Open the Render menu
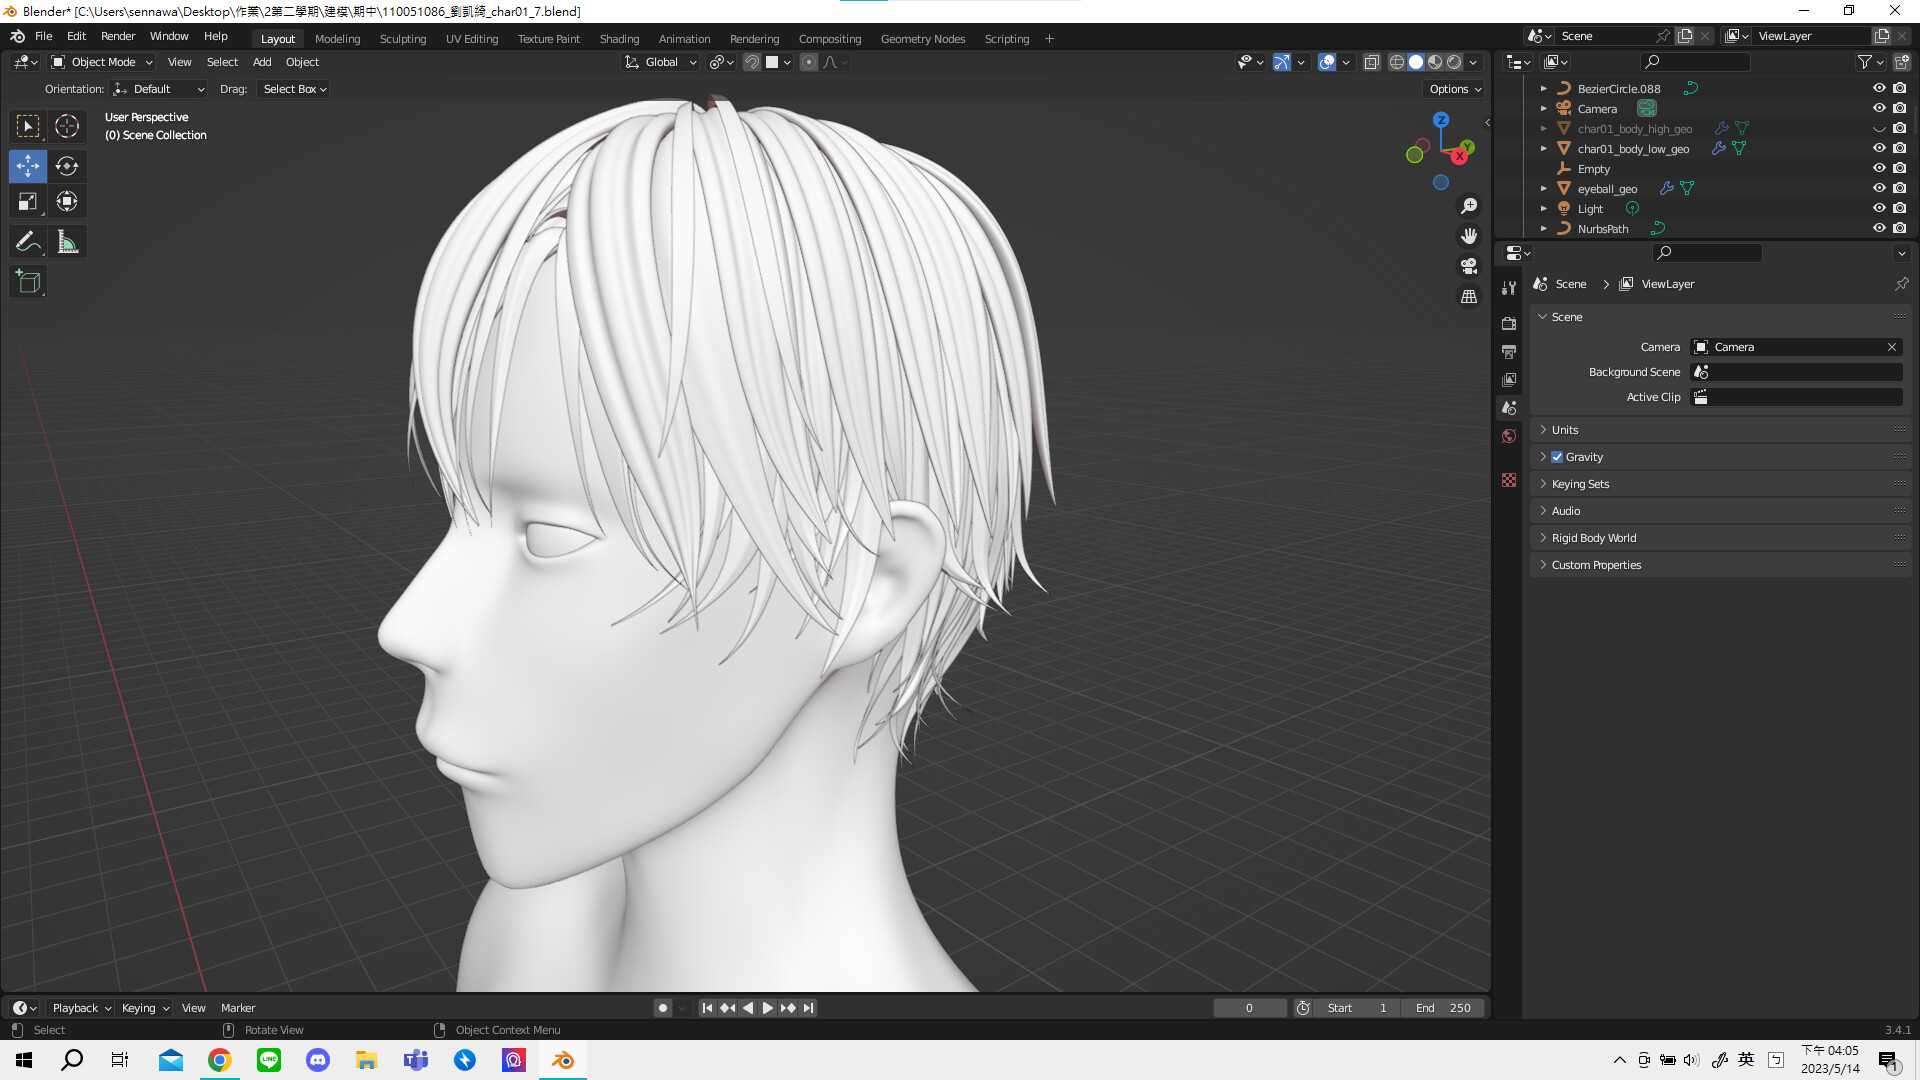 point(118,36)
